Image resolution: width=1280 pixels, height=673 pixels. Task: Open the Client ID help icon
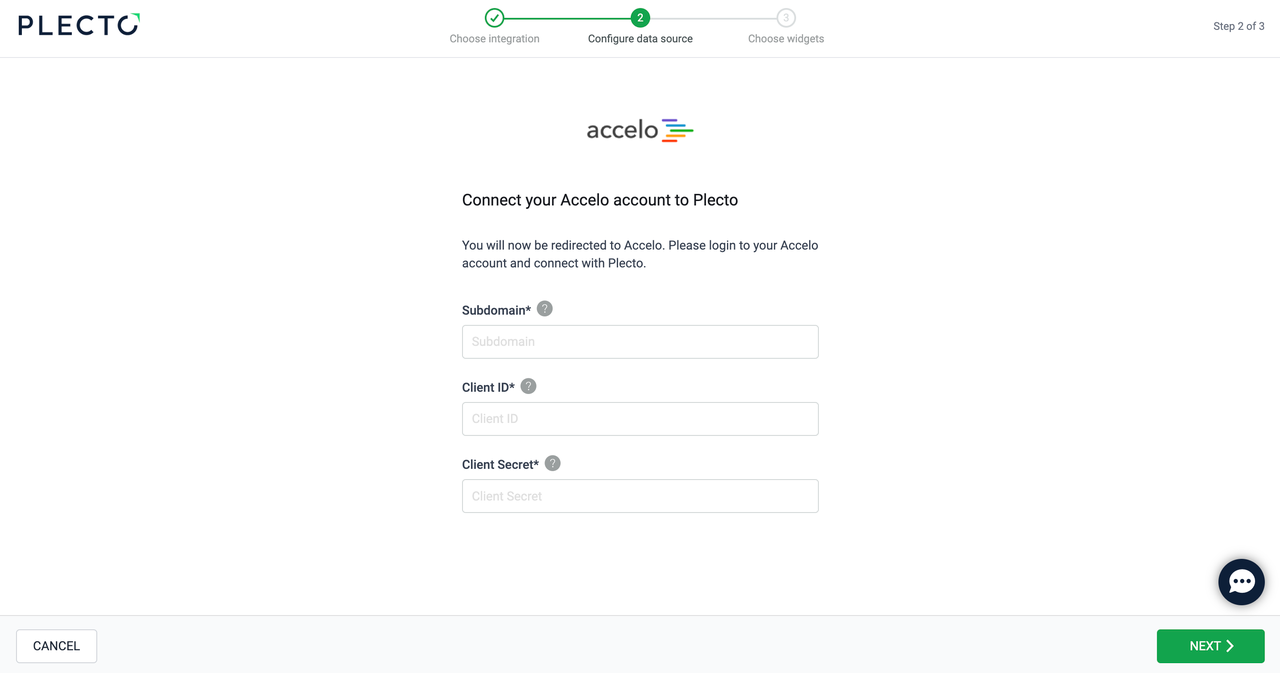click(x=529, y=386)
